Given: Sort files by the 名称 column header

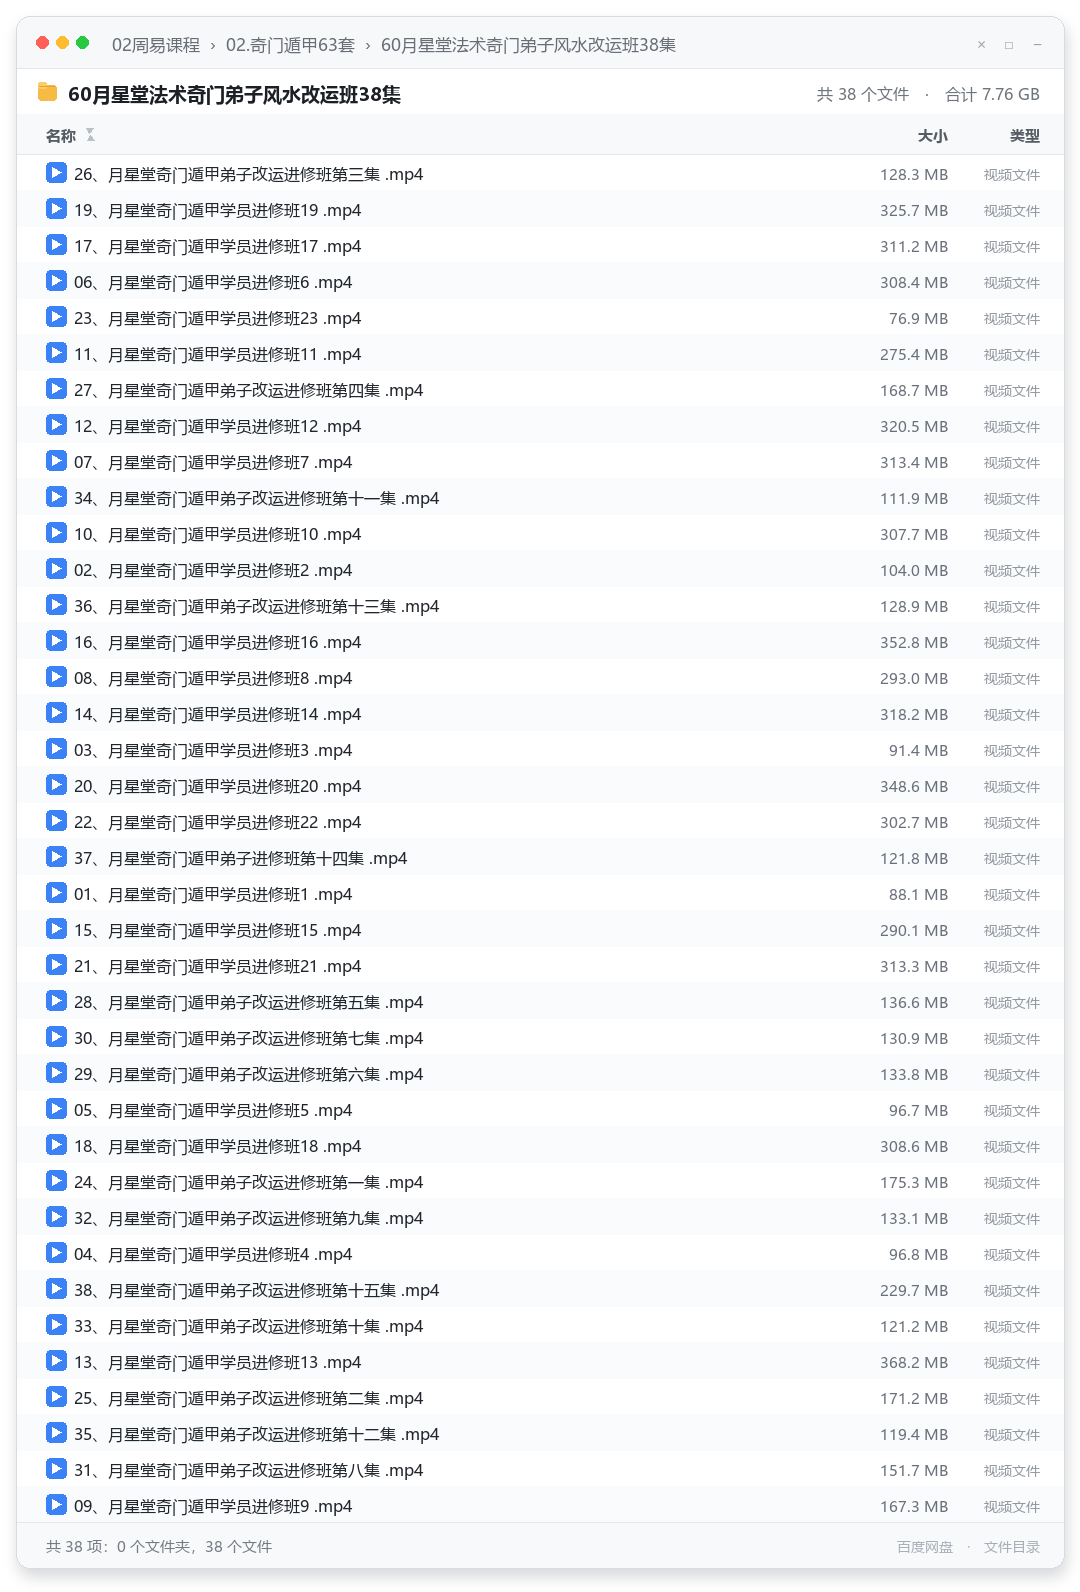Looking at the screenshot, I should tap(61, 136).
